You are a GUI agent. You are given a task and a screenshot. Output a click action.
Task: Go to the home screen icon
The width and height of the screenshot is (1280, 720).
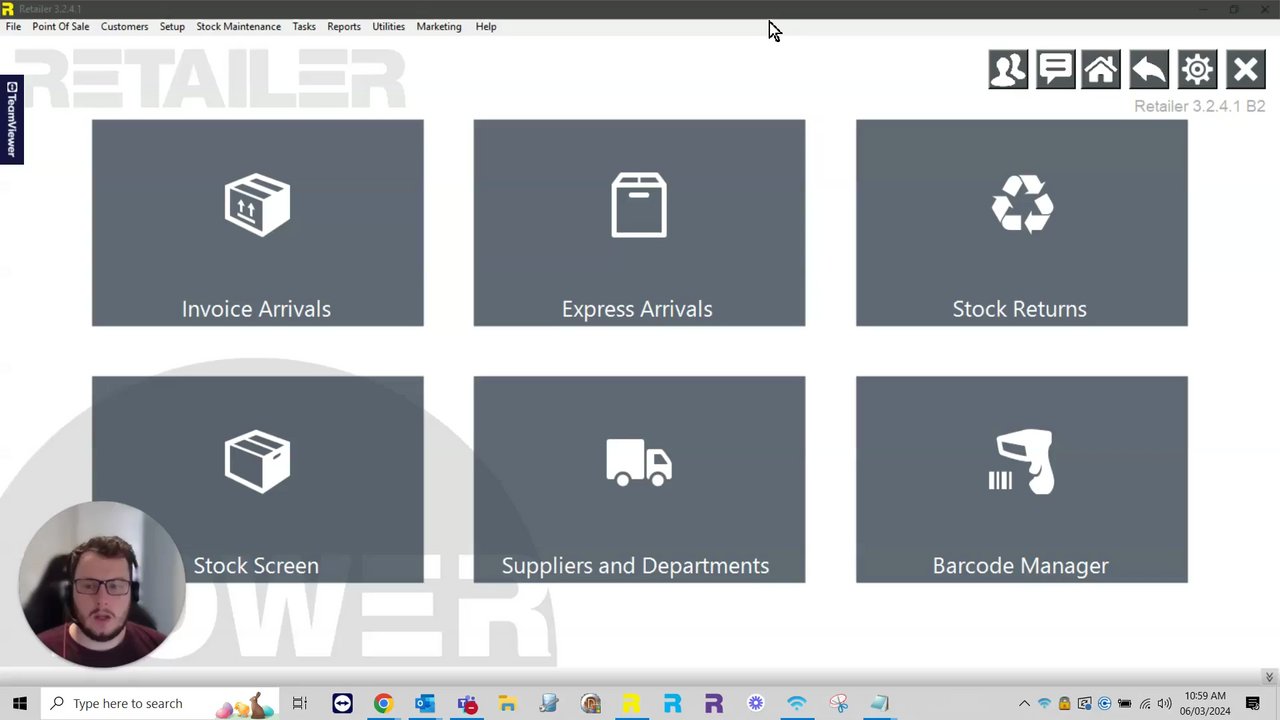(x=1101, y=70)
